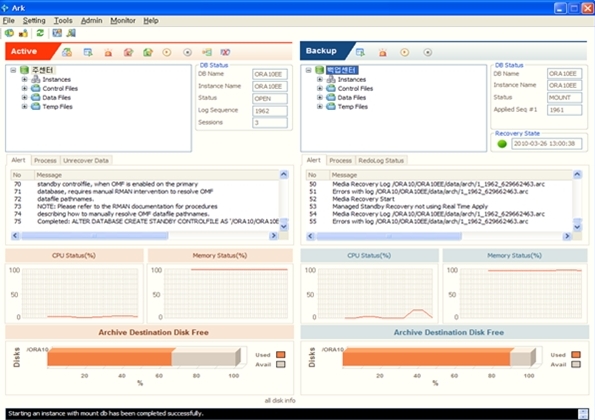This screenshot has height=420, width=595.
Task: Click the Backup panel header label
Action: (321, 51)
